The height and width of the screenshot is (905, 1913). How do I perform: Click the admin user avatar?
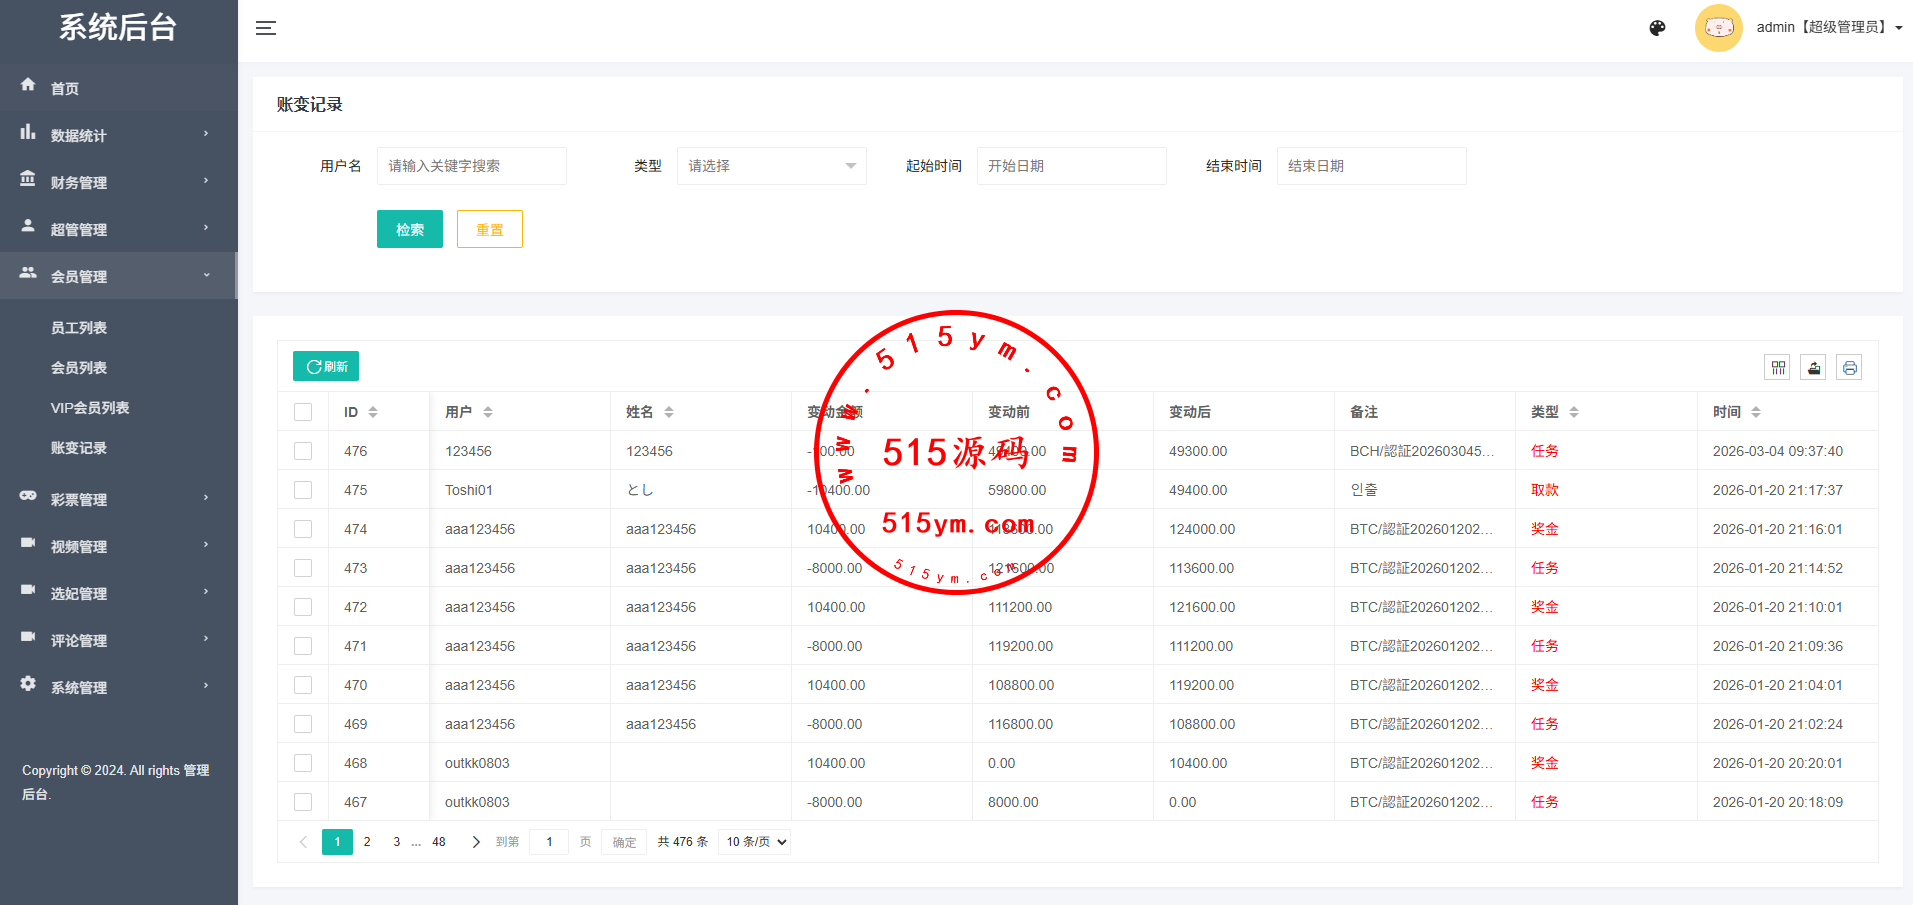click(x=1718, y=28)
